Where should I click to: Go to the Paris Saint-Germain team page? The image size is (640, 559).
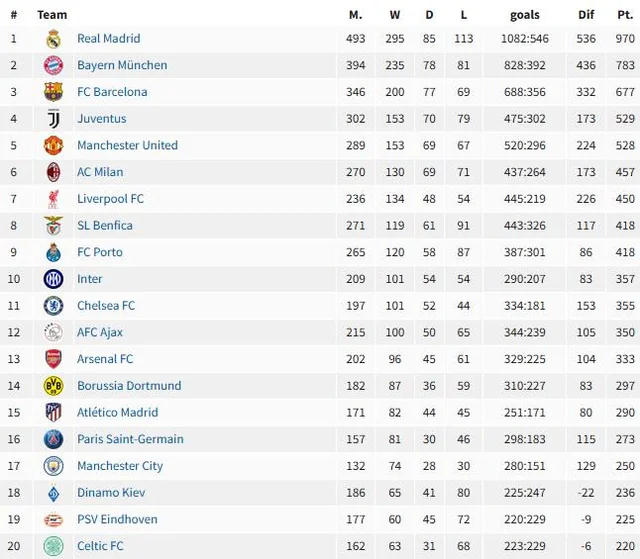point(130,439)
